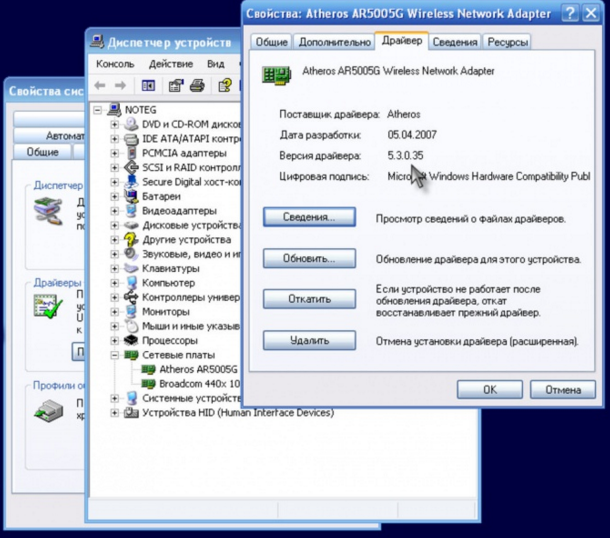Screen dimensions: 610x538
Task: Open the Действие menu
Action: coord(171,64)
